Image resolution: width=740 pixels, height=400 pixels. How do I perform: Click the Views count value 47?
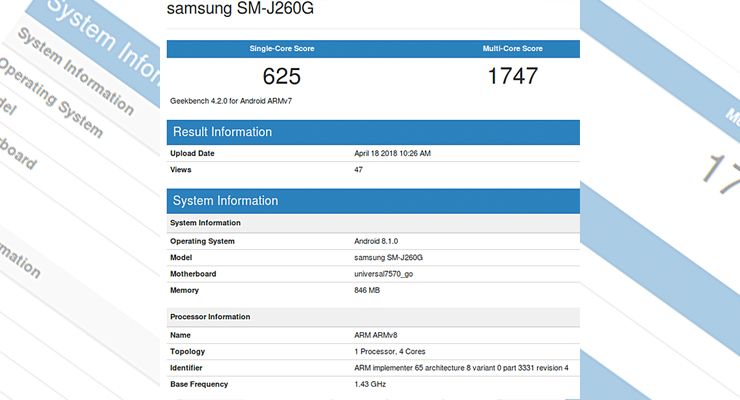click(359, 169)
